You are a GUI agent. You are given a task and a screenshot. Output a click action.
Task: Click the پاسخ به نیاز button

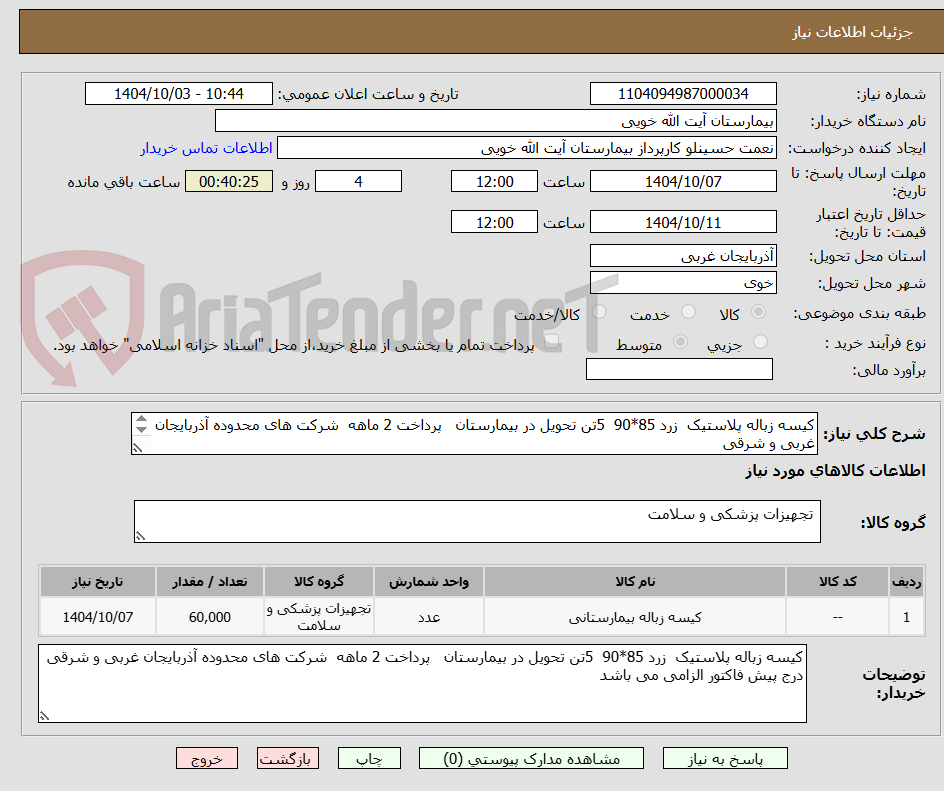pyautogui.click(x=725, y=758)
